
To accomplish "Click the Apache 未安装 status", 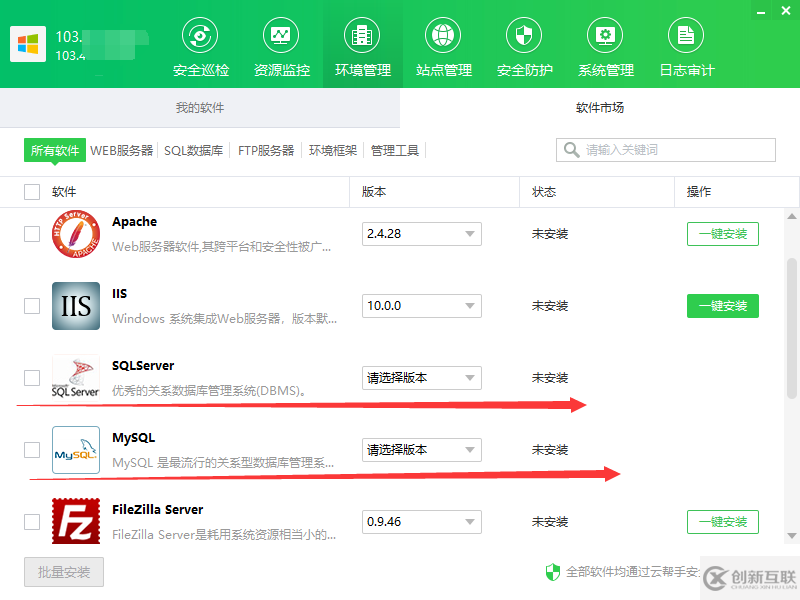I will (550, 234).
